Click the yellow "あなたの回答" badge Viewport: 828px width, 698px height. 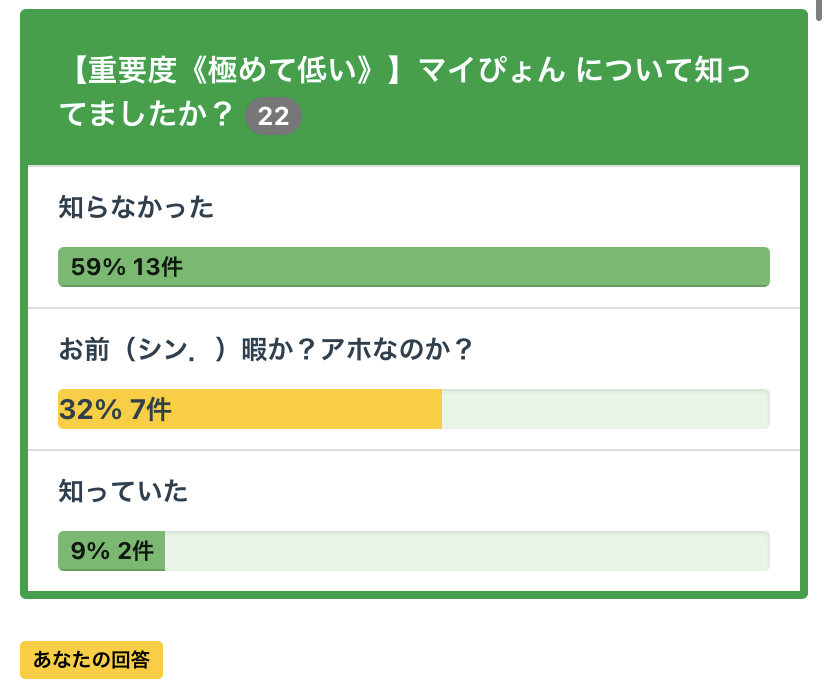point(91,660)
